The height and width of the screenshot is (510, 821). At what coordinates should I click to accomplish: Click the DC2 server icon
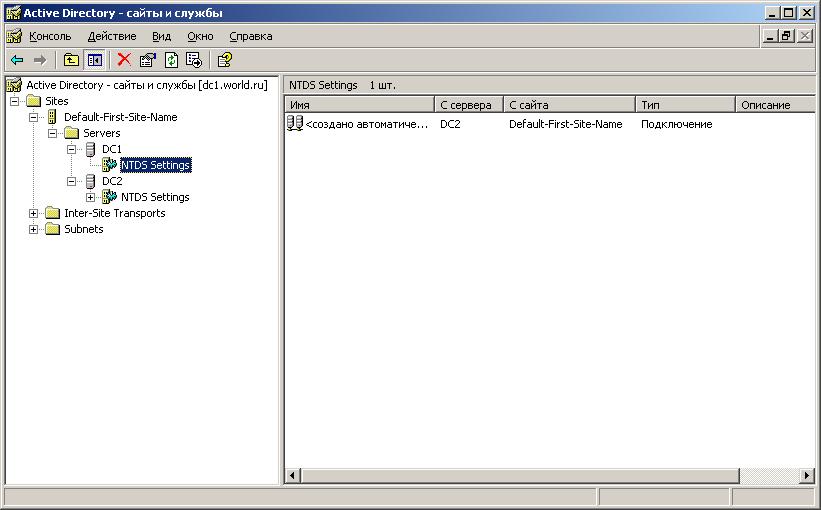[90, 181]
